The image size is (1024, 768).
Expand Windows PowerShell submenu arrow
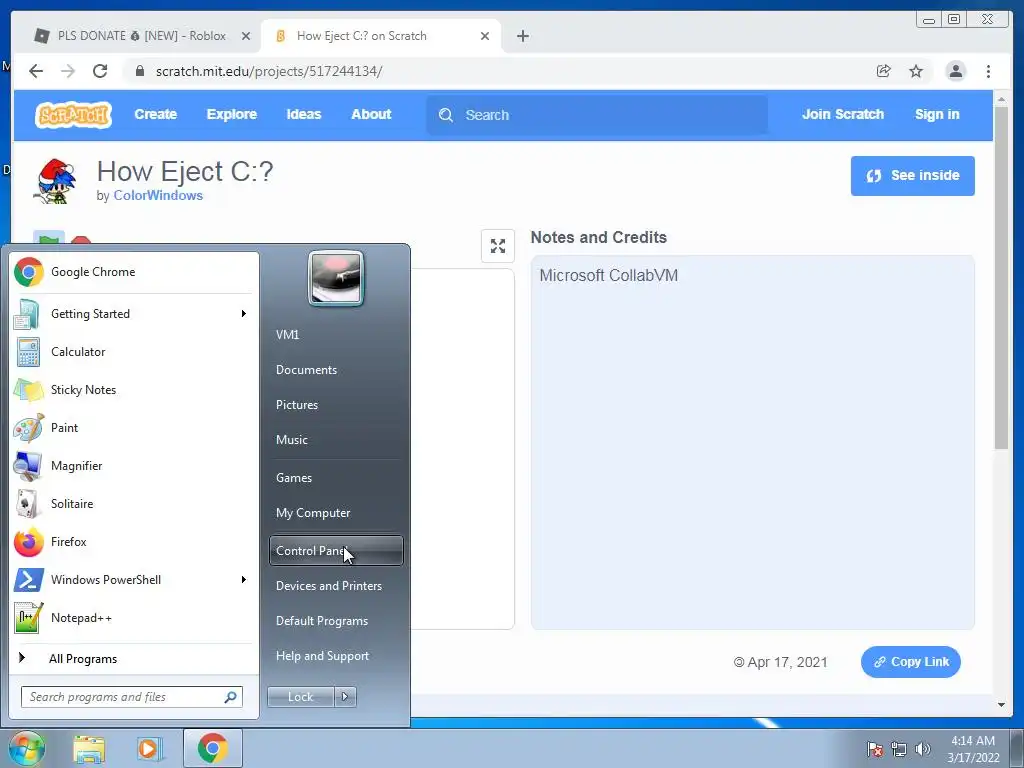[244, 580]
